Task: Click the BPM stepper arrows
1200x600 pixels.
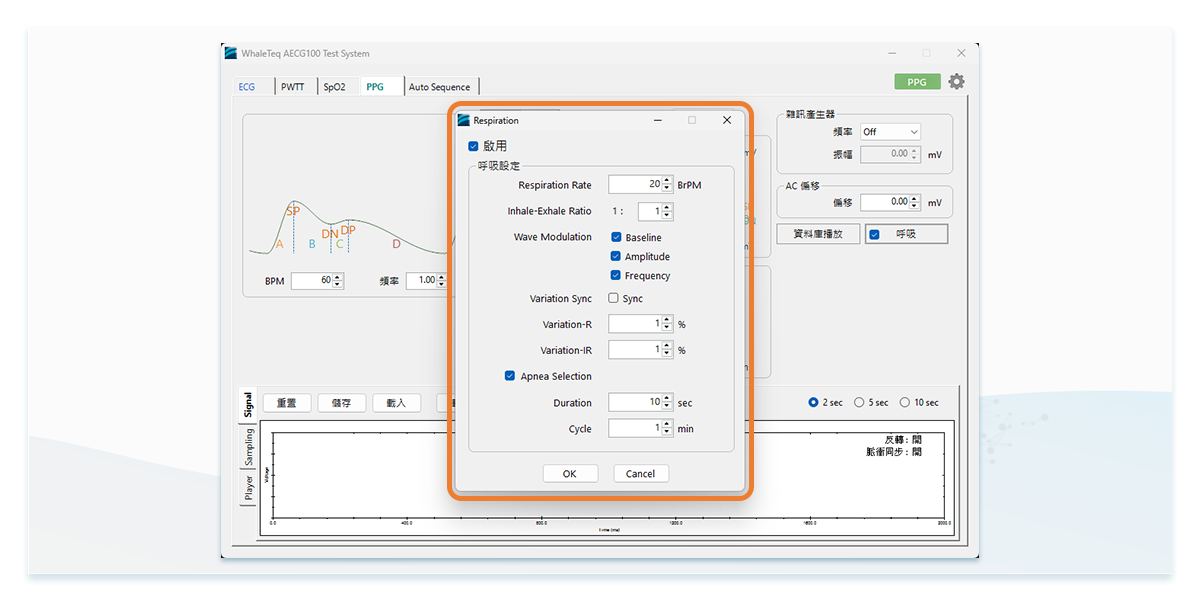Action: [337, 281]
